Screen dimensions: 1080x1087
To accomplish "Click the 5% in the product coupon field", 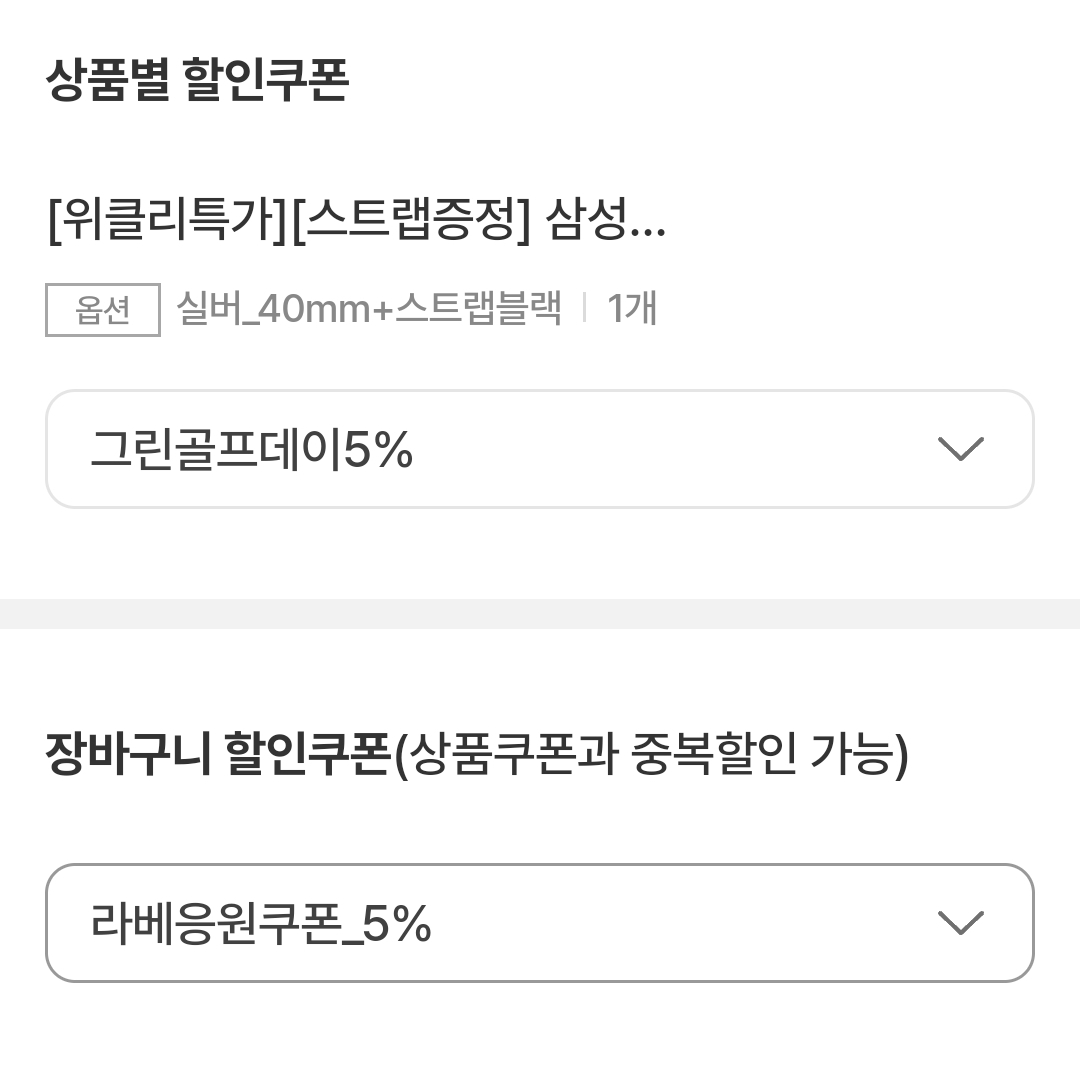I will pyautogui.click(x=379, y=451).
